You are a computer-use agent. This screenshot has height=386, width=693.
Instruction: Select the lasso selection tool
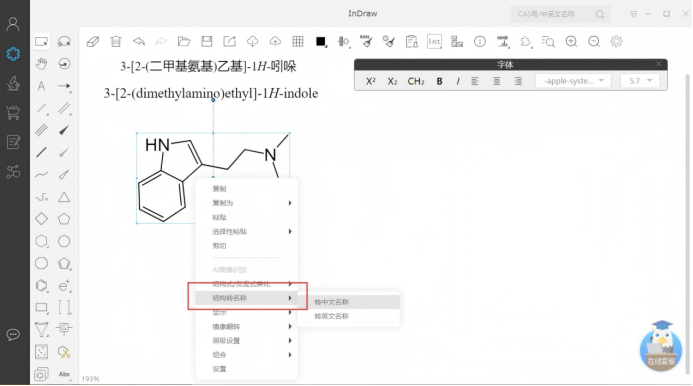[x=64, y=42]
